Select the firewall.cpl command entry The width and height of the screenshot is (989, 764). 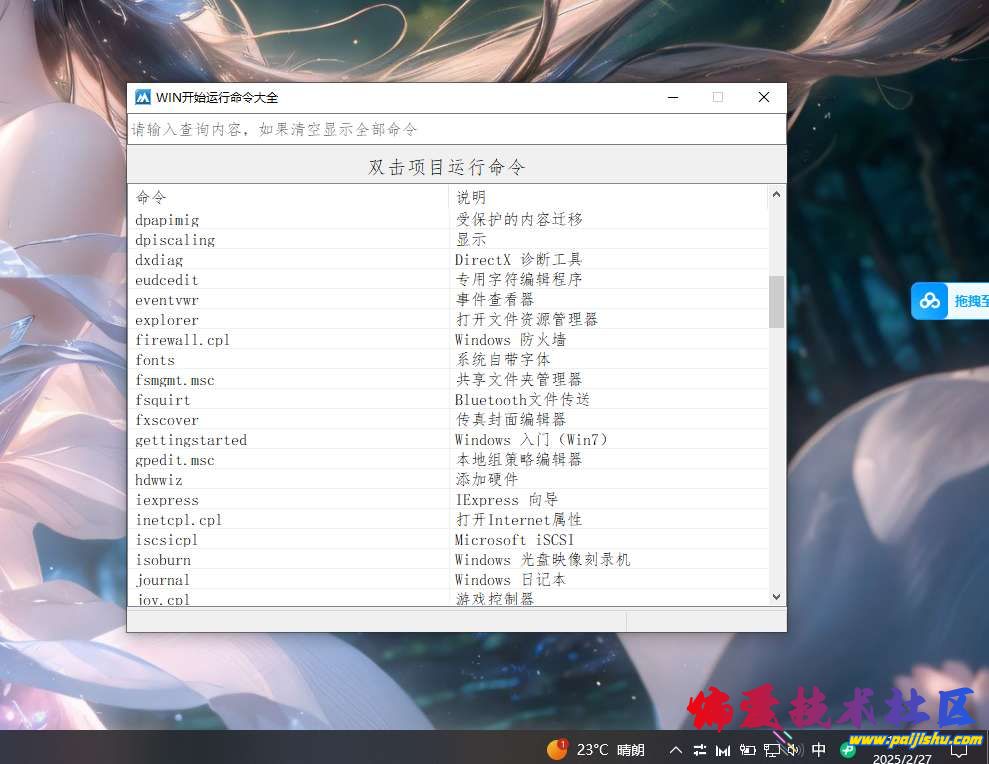pyautogui.click(x=183, y=340)
